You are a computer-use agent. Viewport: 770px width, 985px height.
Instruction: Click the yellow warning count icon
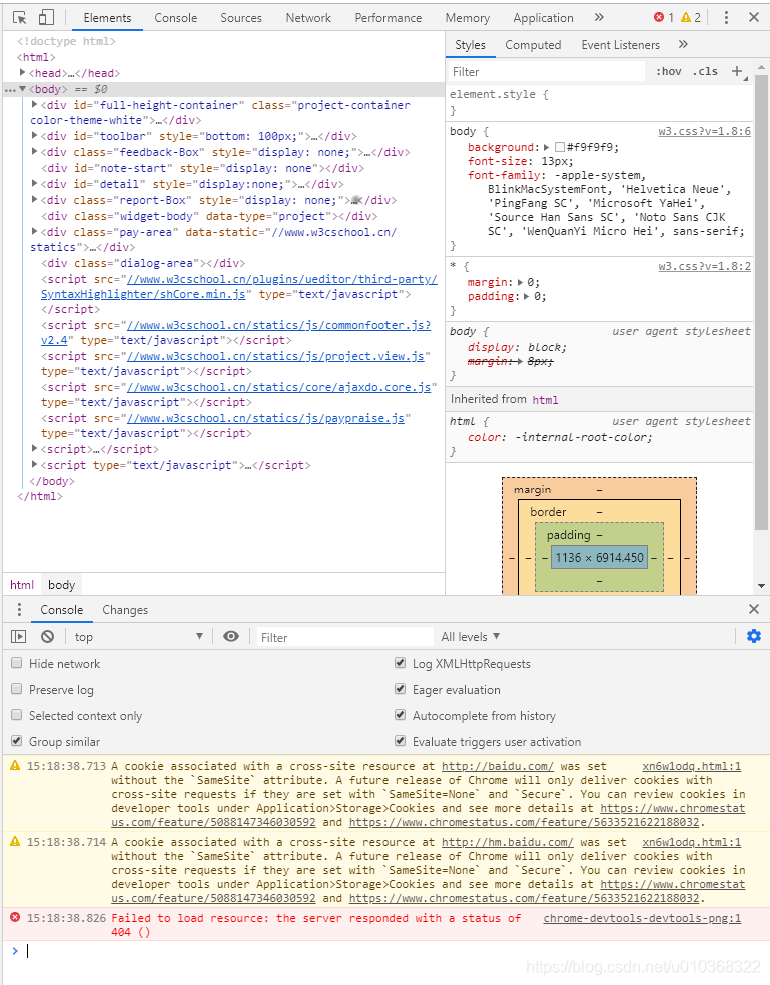tap(686, 18)
